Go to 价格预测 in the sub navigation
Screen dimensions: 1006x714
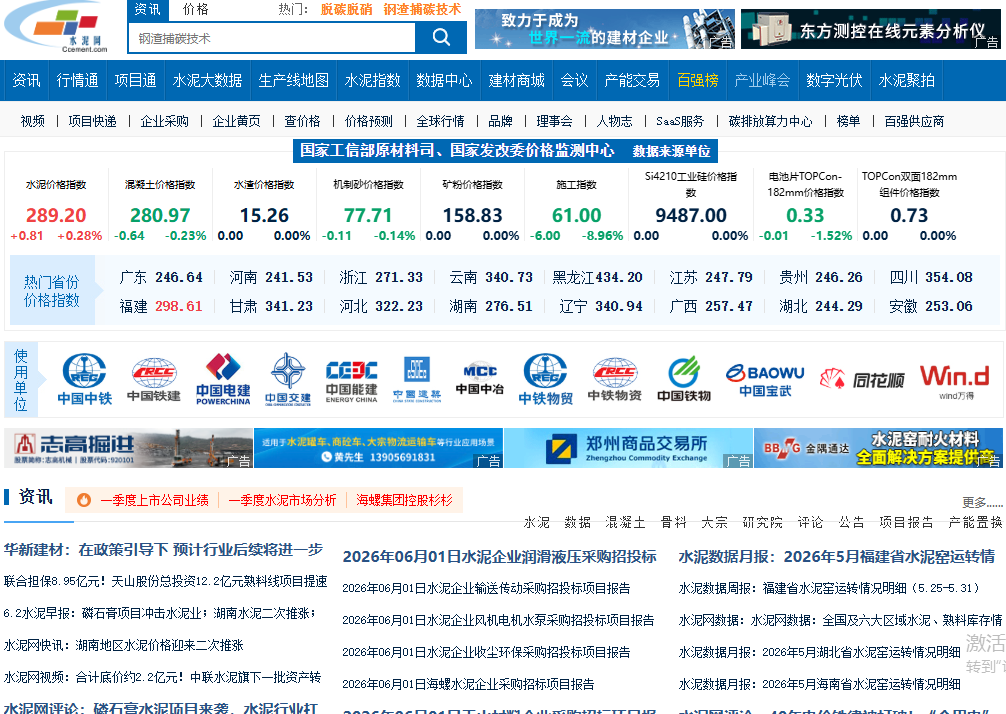point(368,121)
